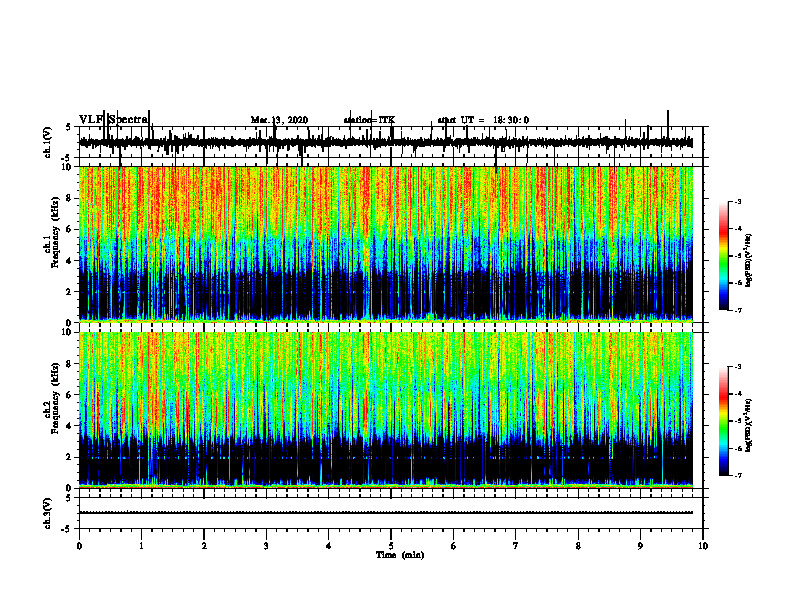Screen dimensions: 792x612
Task: Click time axis tick label "5"
Action: (x=391, y=546)
